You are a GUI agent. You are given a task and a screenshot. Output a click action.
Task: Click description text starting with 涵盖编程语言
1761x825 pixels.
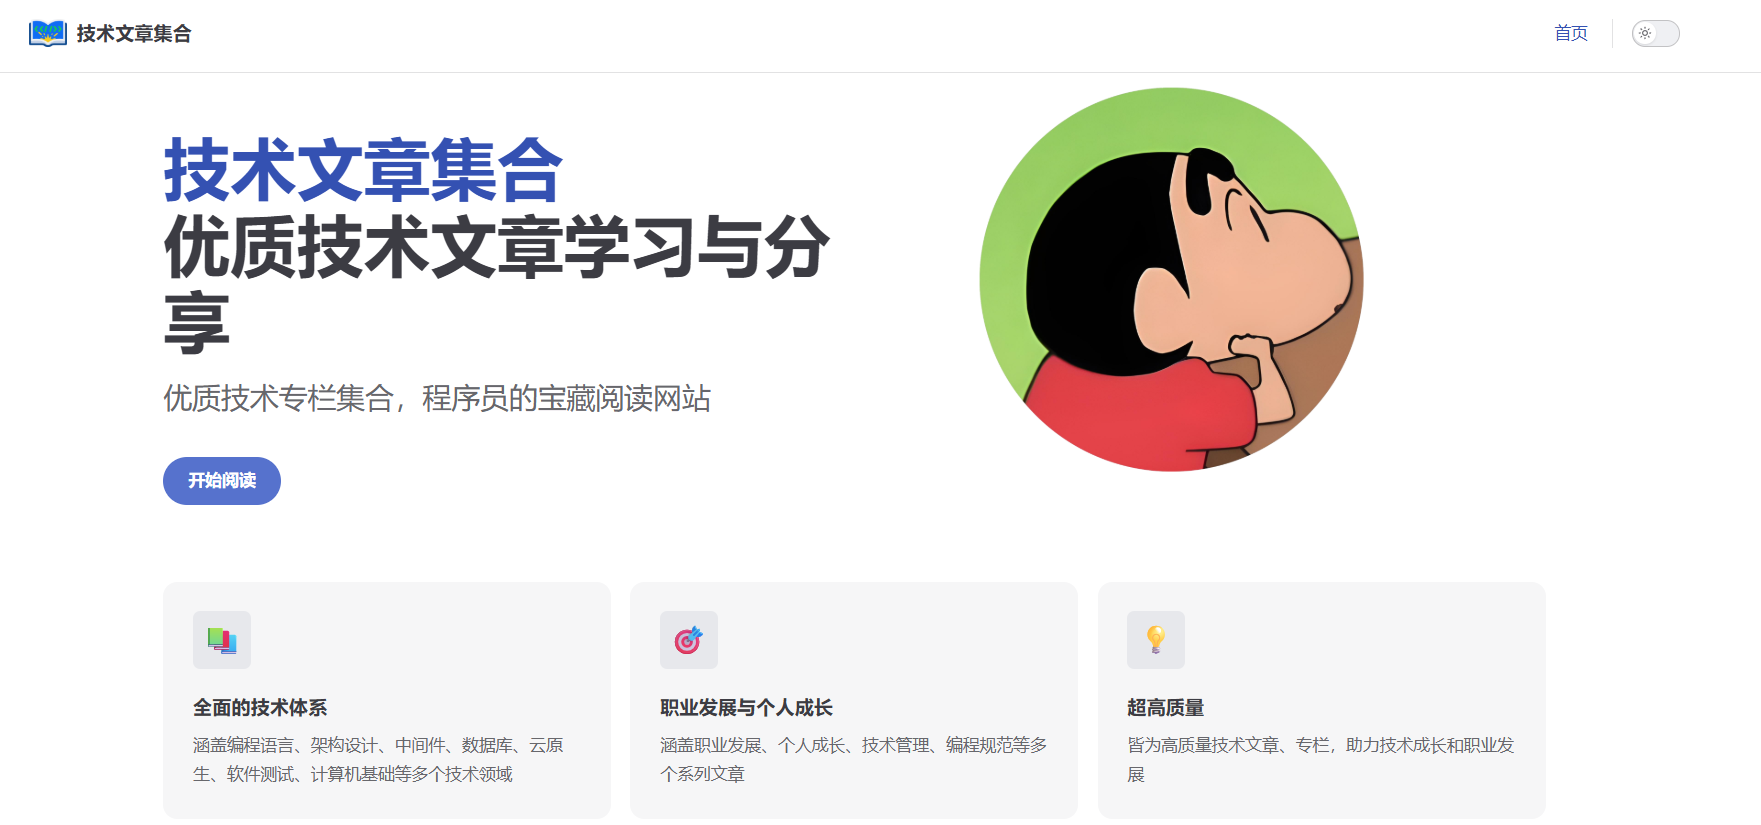(378, 759)
